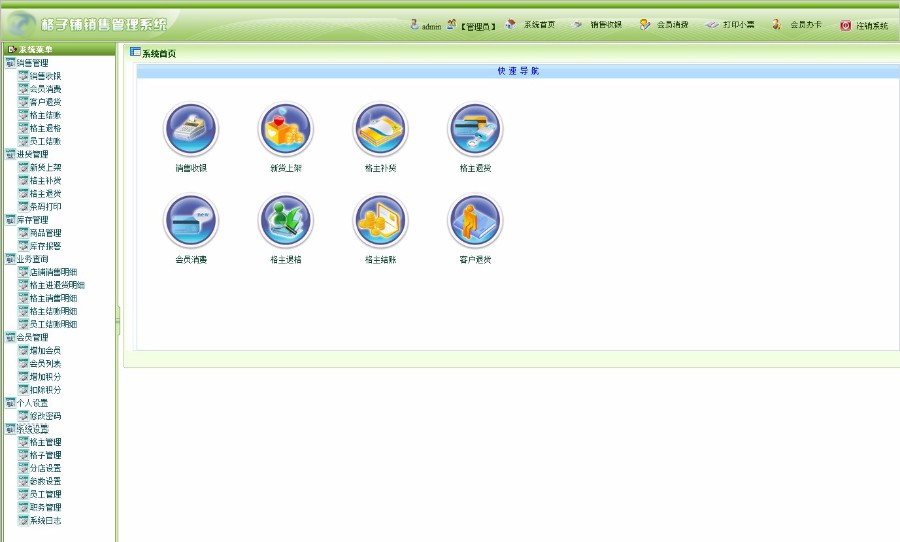Click 销售收银 shortcut in top bar
This screenshot has height=542, width=900.
[606, 25]
